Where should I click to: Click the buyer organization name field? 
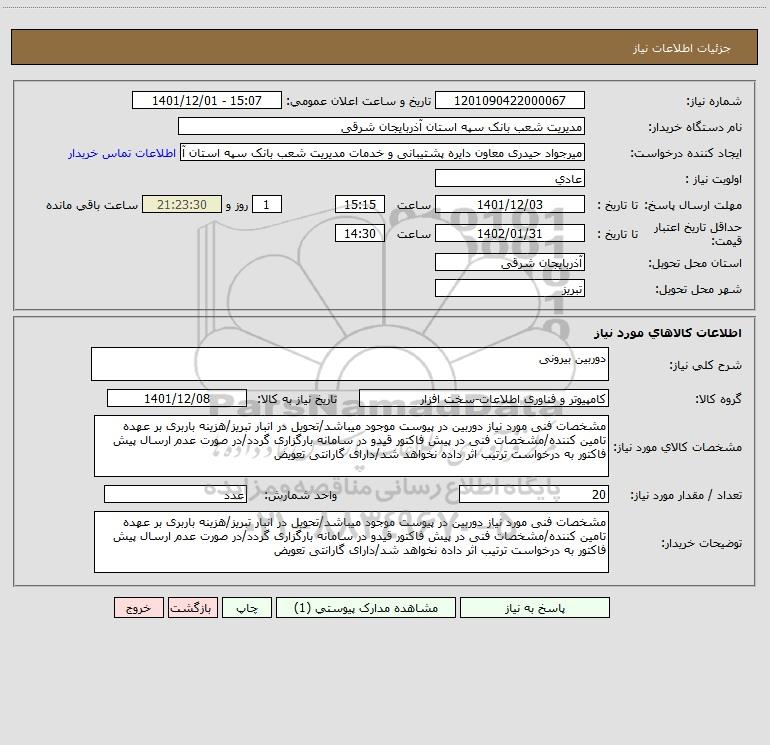click(381, 126)
